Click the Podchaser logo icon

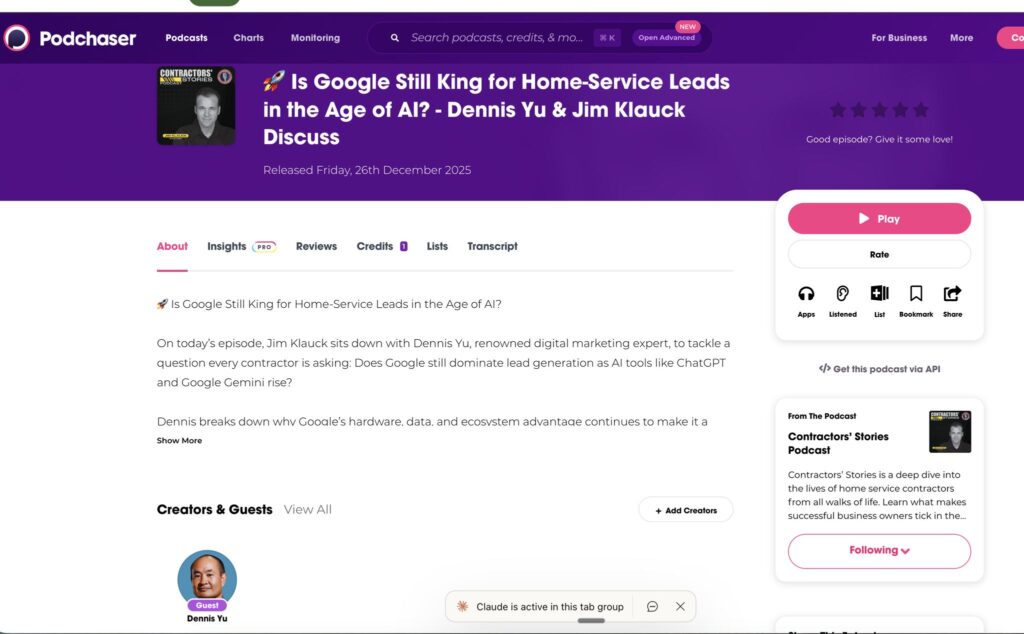(x=17, y=38)
